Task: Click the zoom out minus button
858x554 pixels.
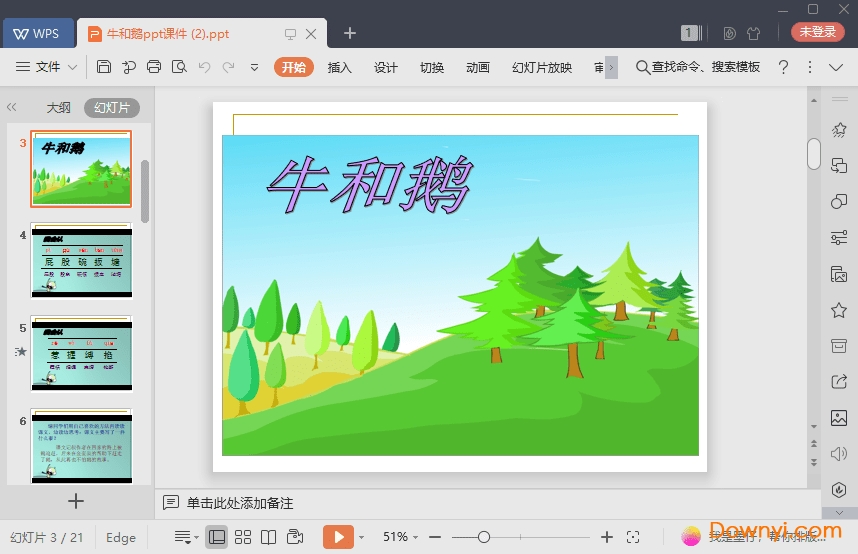Action: 435,537
